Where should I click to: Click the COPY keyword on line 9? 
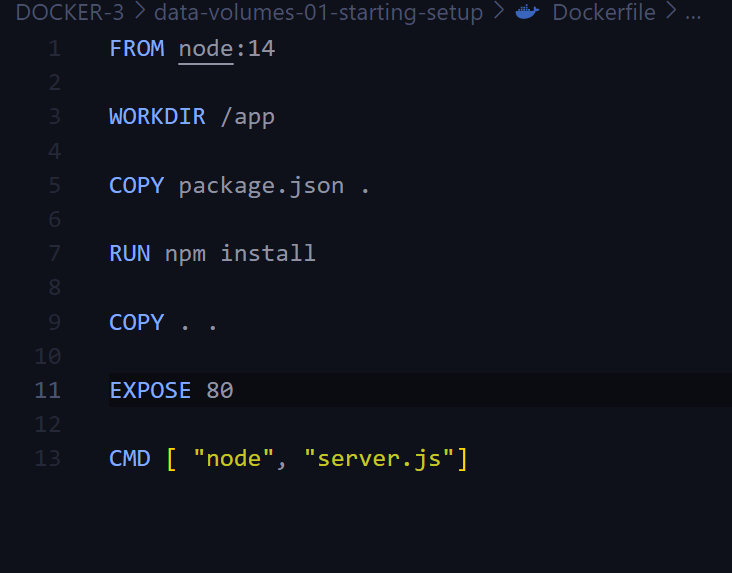(x=137, y=322)
